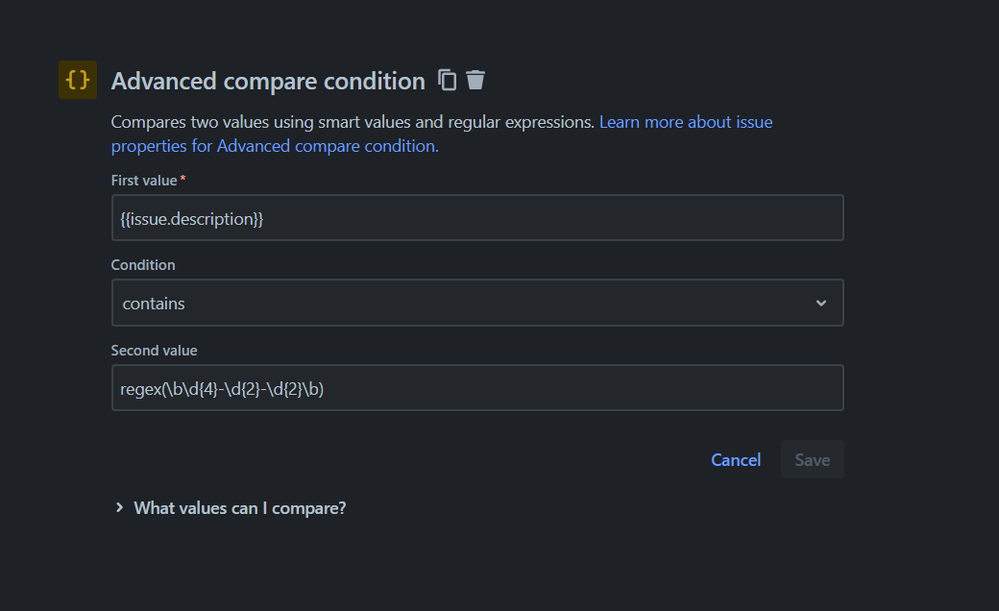Focus the Second value regex field
The width and height of the screenshot is (999, 611).
pos(477,388)
